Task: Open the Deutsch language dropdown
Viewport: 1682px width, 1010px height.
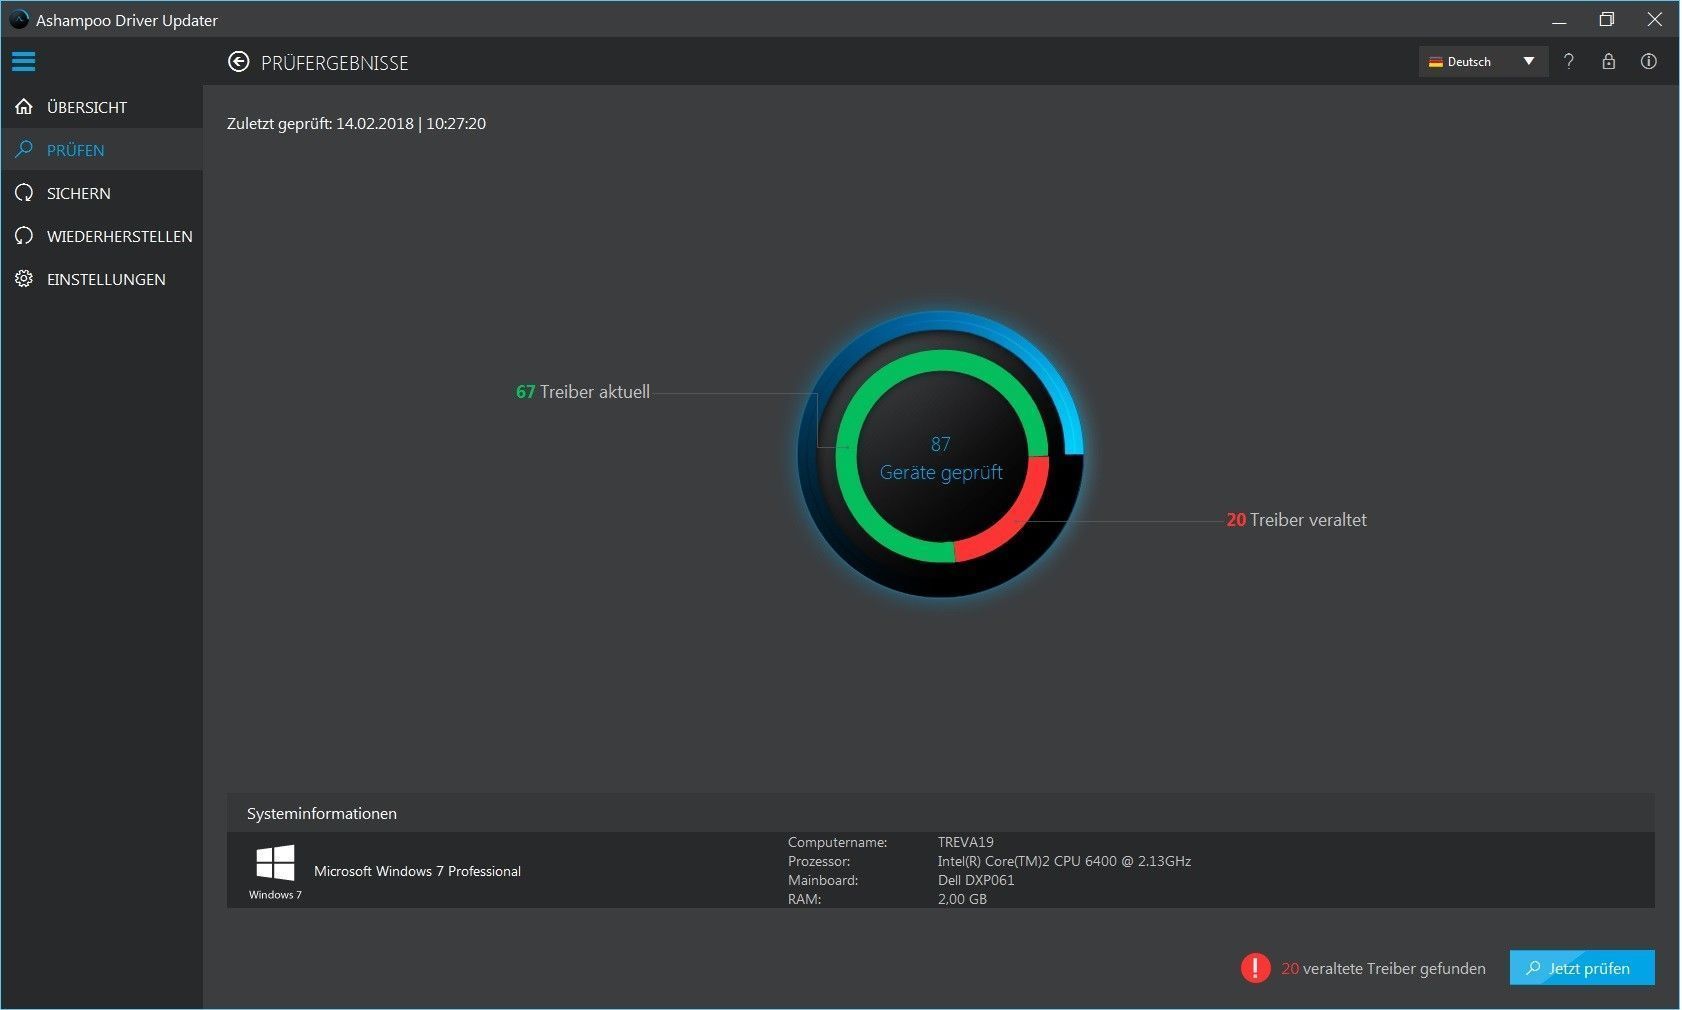Action: pyautogui.click(x=1483, y=62)
